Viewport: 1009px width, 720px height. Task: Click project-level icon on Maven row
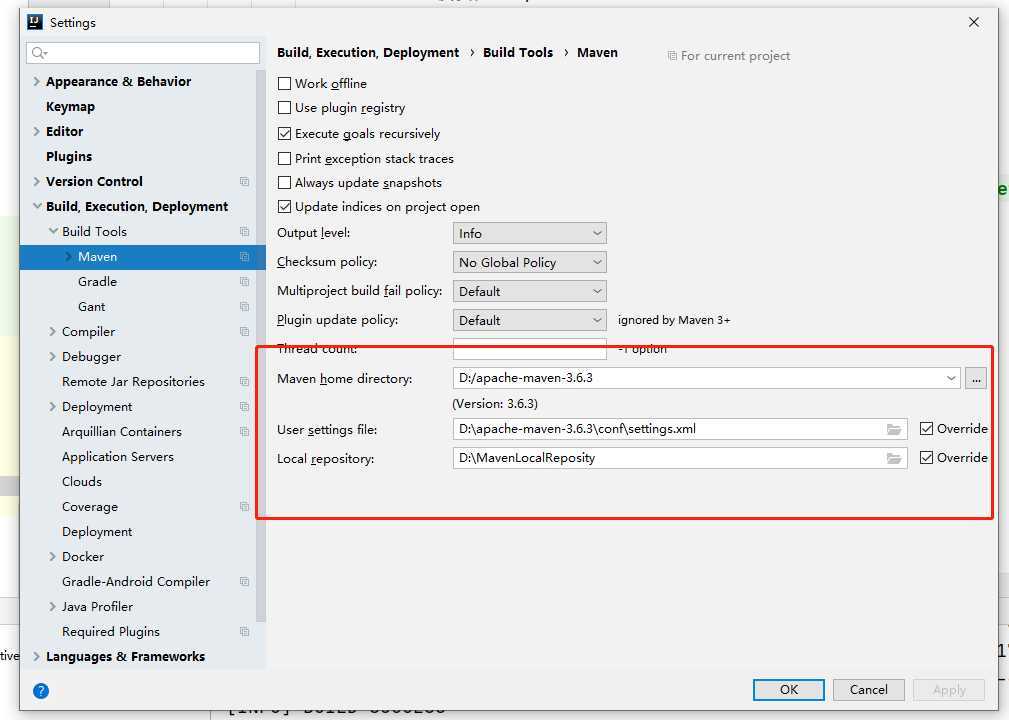pos(245,257)
